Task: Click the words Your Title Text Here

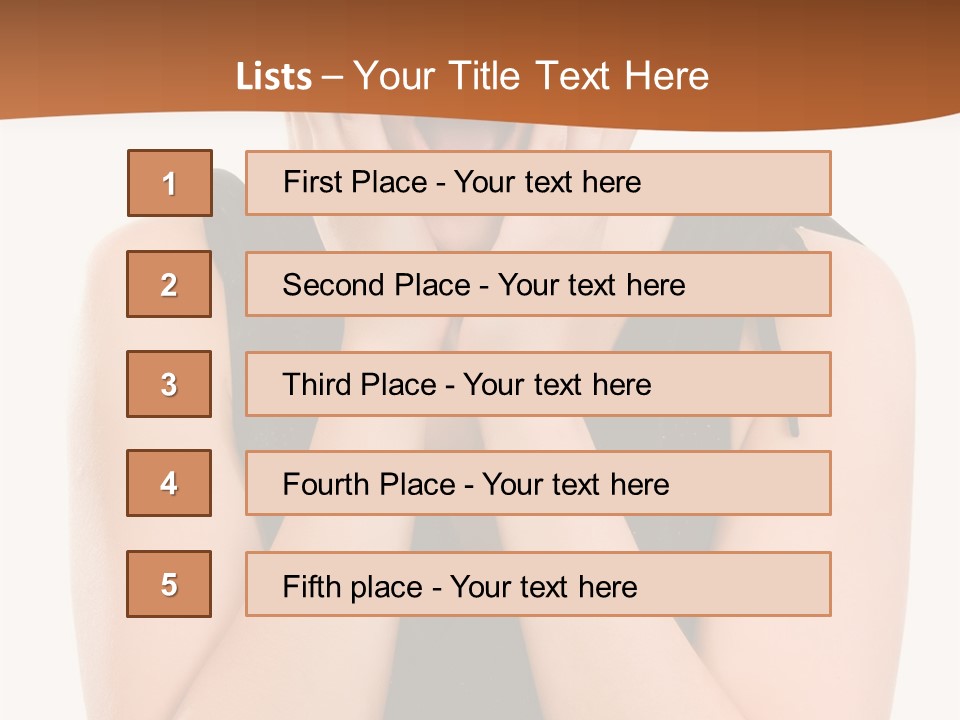Action: click(531, 76)
